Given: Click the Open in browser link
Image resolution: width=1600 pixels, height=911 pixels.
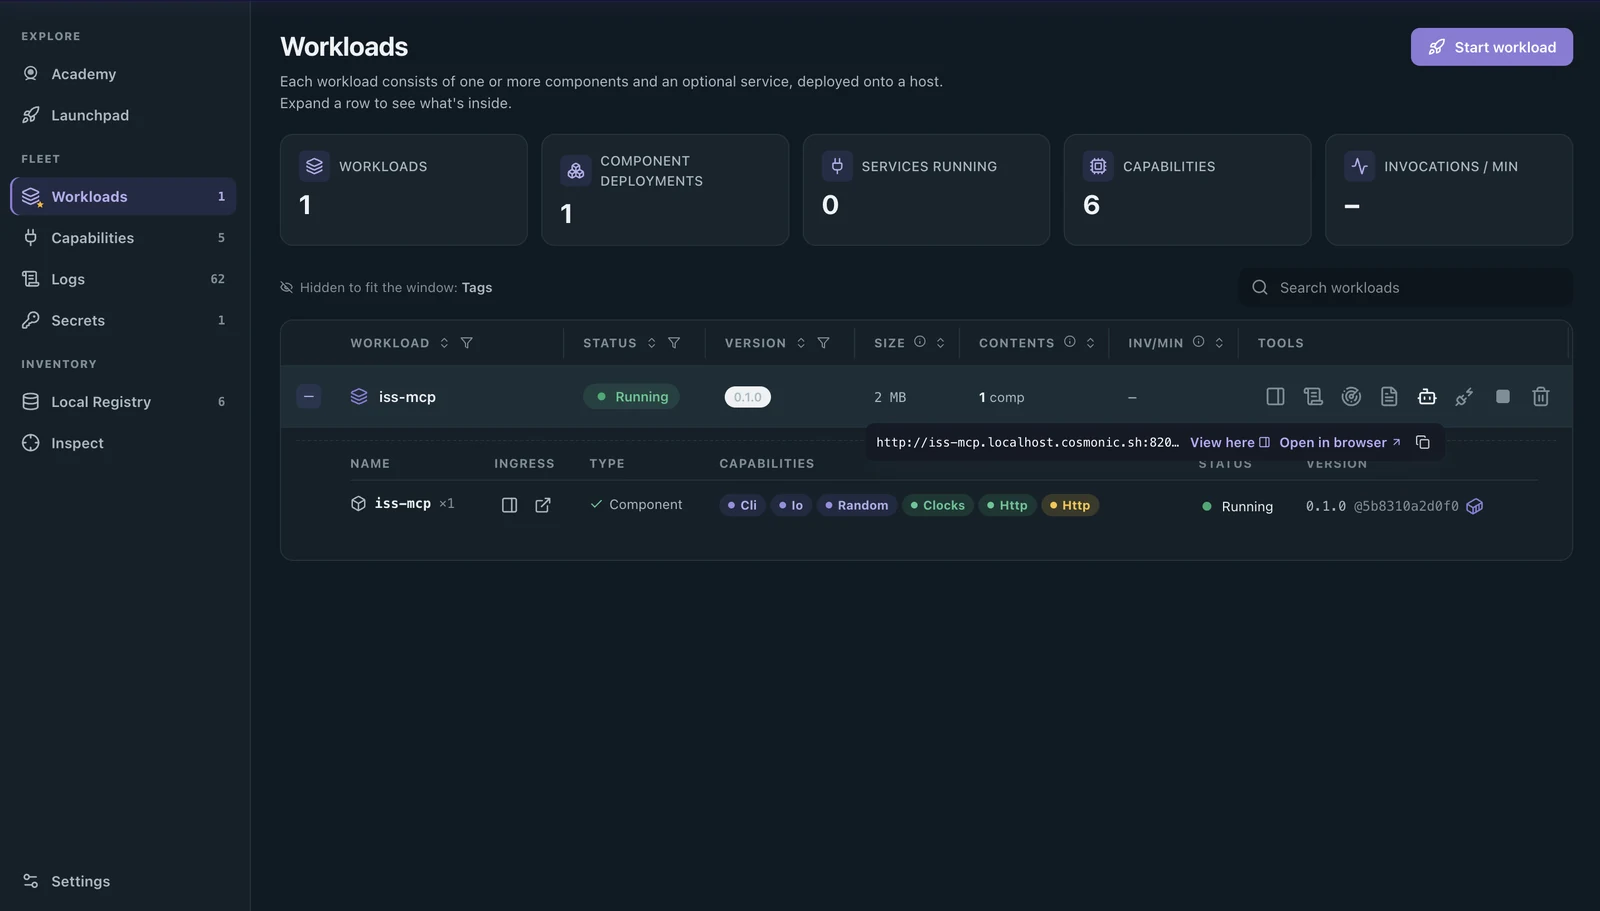Looking at the screenshot, I should coord(1340,442).
